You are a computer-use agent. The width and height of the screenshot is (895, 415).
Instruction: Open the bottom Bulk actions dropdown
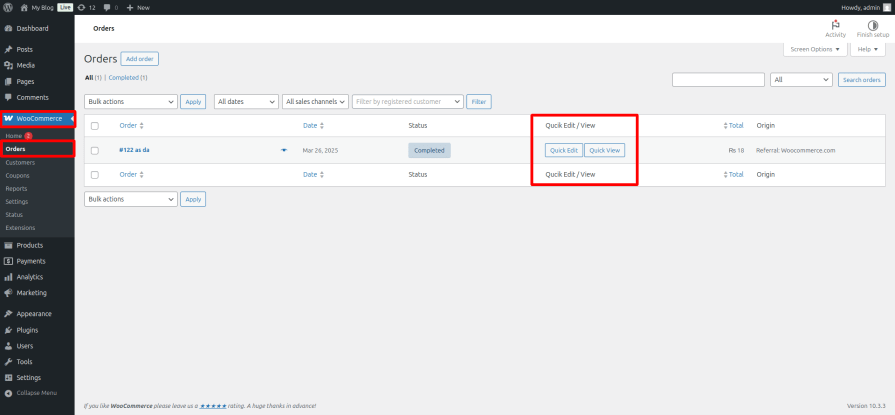(131, 199)
